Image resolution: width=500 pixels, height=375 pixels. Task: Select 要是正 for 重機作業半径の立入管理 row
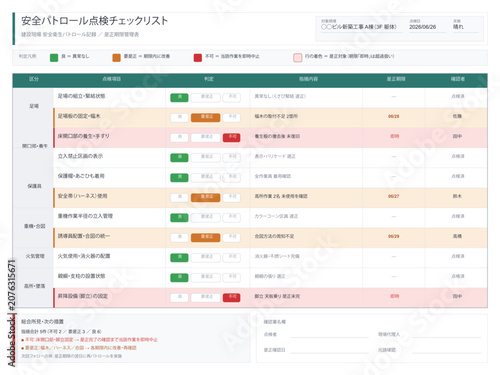(x=205, y=217)
